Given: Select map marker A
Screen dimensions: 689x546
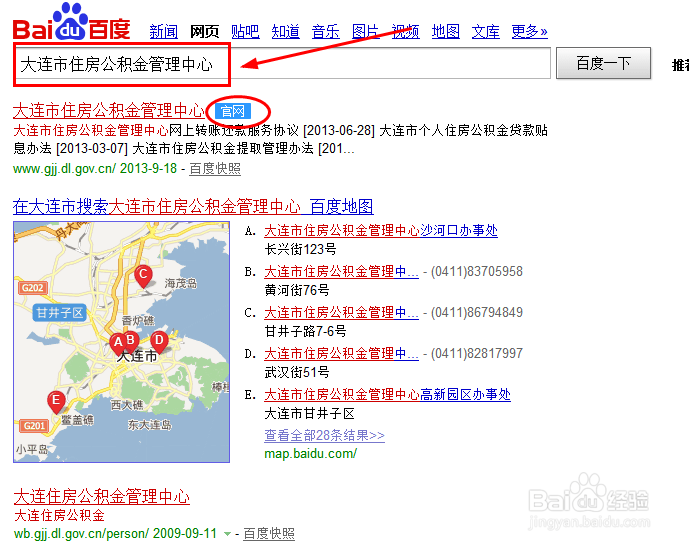Looking at the screenshot, I should pos(118,343).
